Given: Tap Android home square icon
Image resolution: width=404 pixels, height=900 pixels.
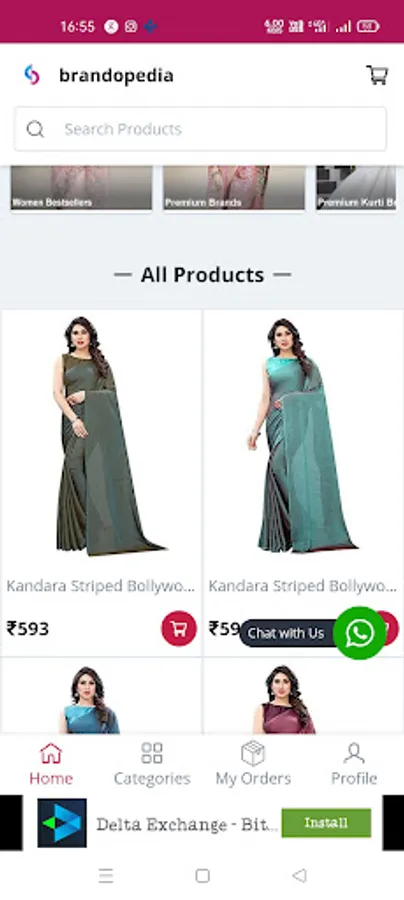Looking at the screenshot, I should 202,875.
